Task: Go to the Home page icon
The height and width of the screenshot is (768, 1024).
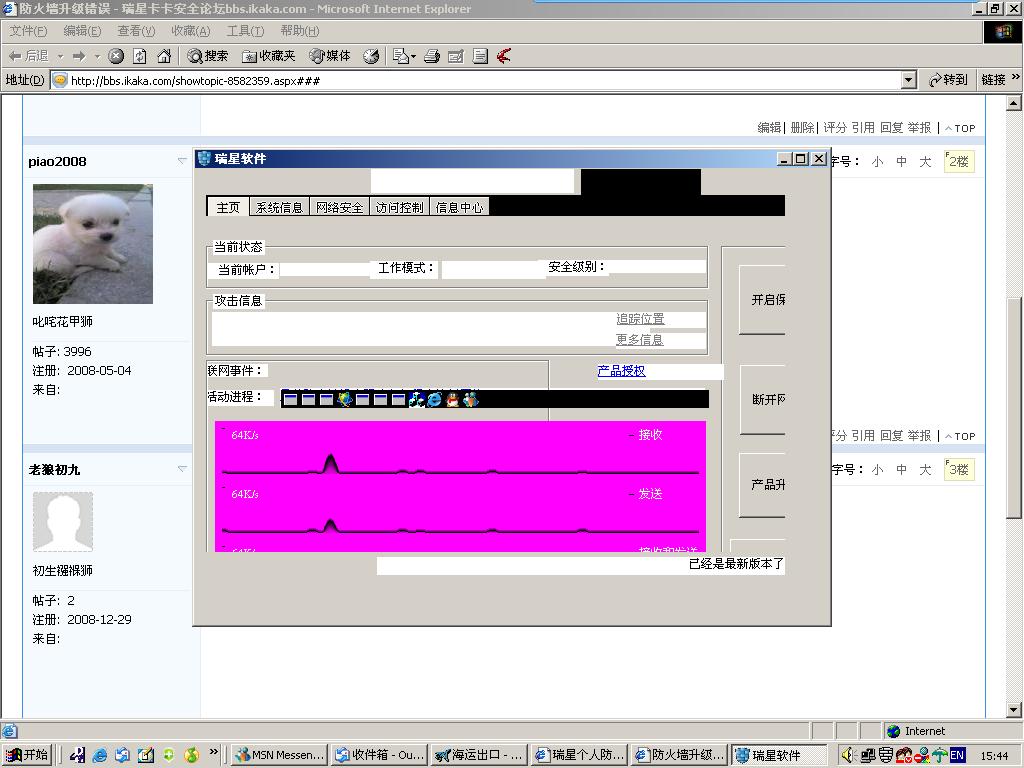Action: pos(164,56)
